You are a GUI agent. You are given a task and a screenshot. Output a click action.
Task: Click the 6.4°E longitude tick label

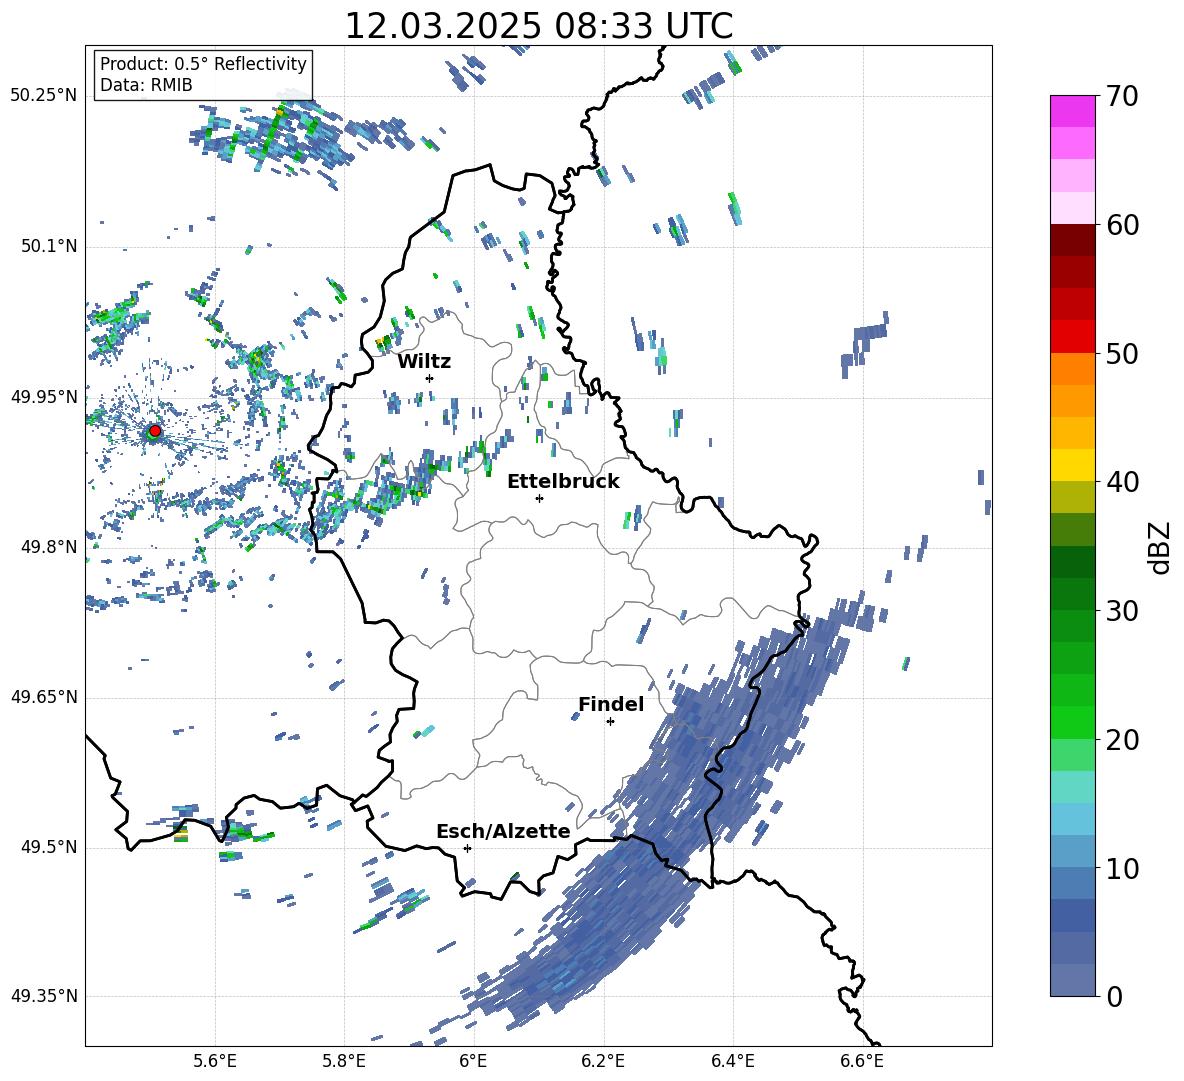click(x=732, y=1061)
